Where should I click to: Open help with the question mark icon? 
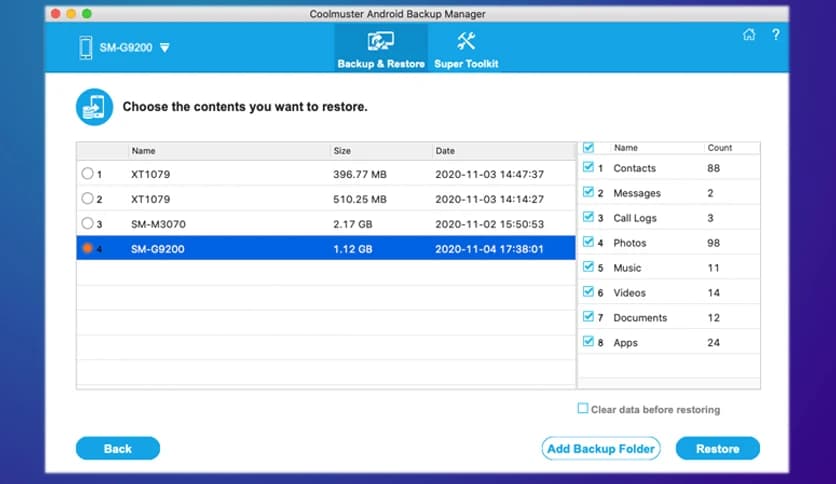click(x=776, y=35)
